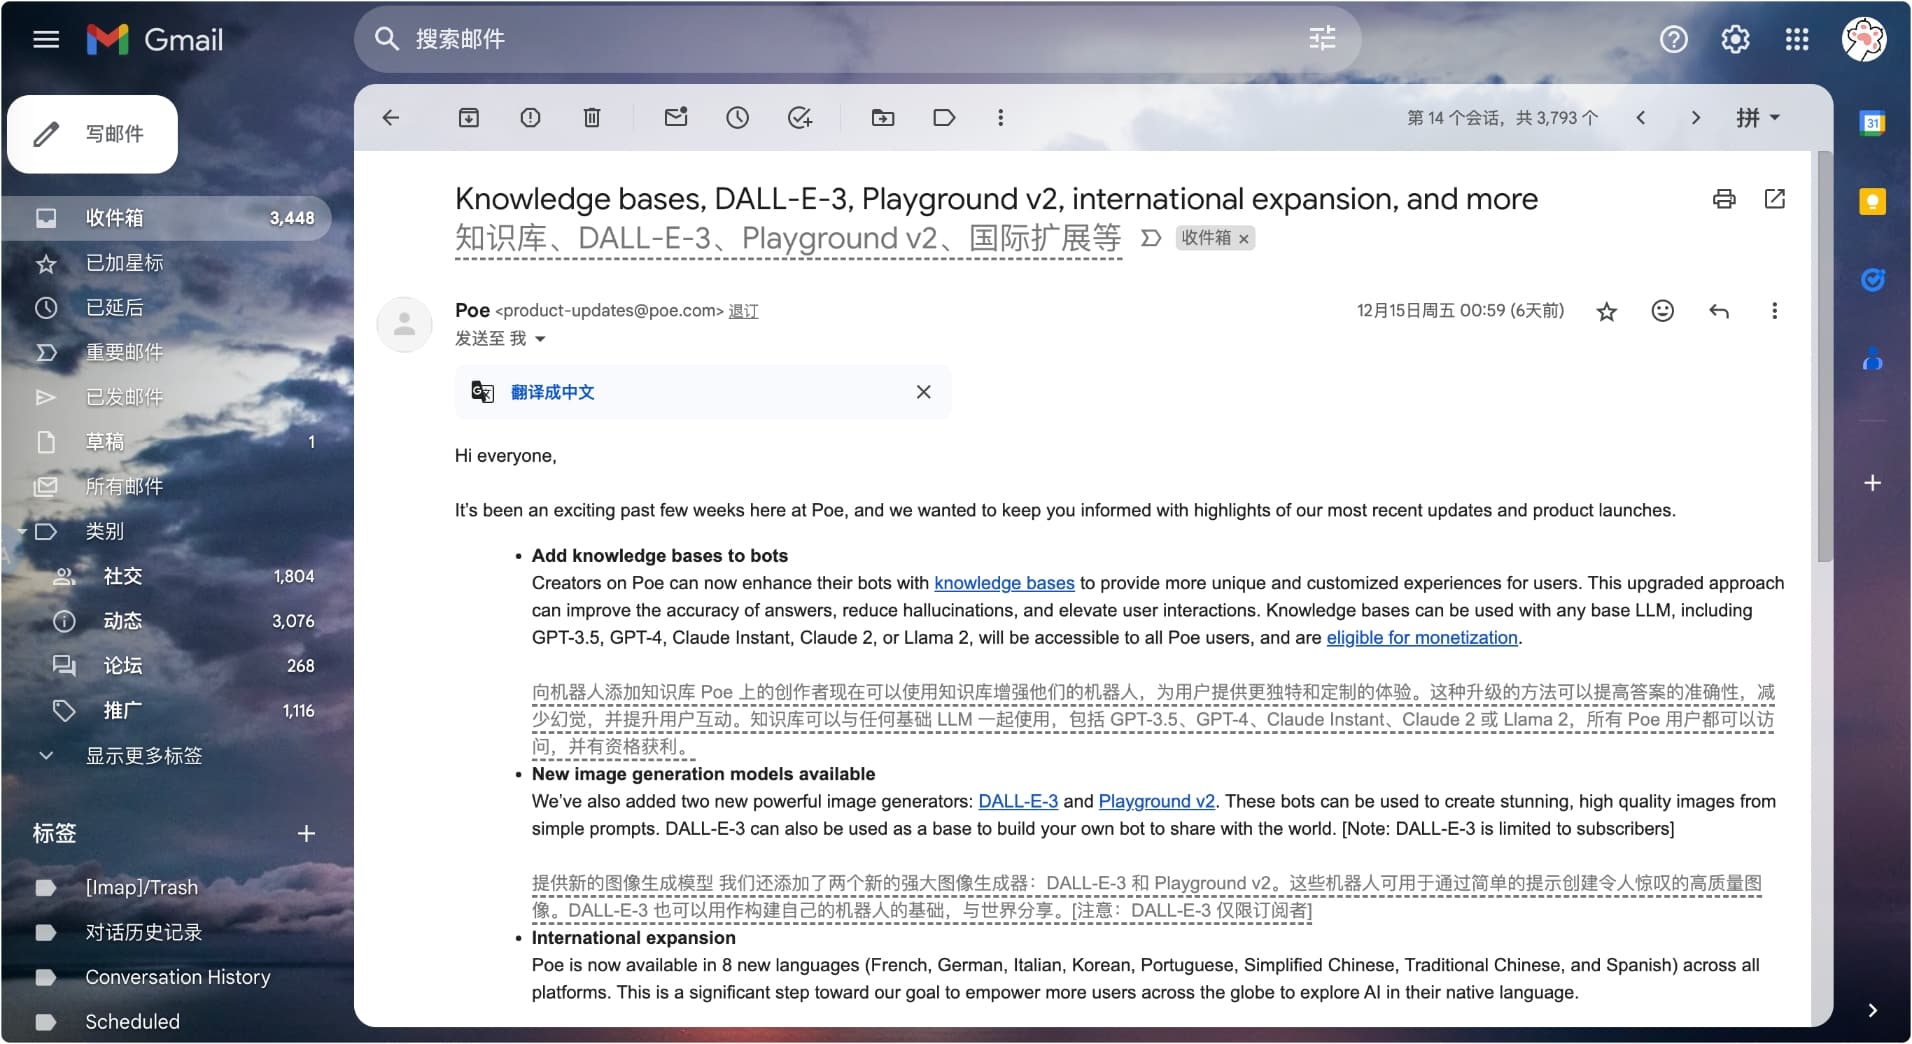The height and width of the screenshot is (1044, 1912).
Task: Open email in new window
Action: point(1775,199)
